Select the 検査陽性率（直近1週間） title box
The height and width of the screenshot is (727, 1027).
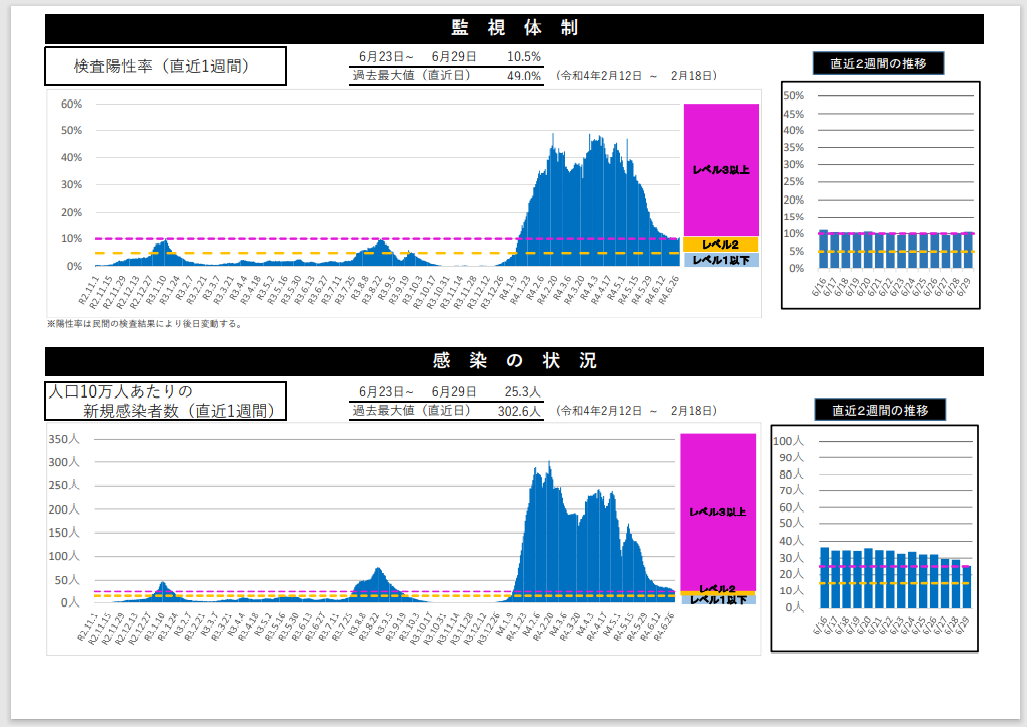(165, 66)
